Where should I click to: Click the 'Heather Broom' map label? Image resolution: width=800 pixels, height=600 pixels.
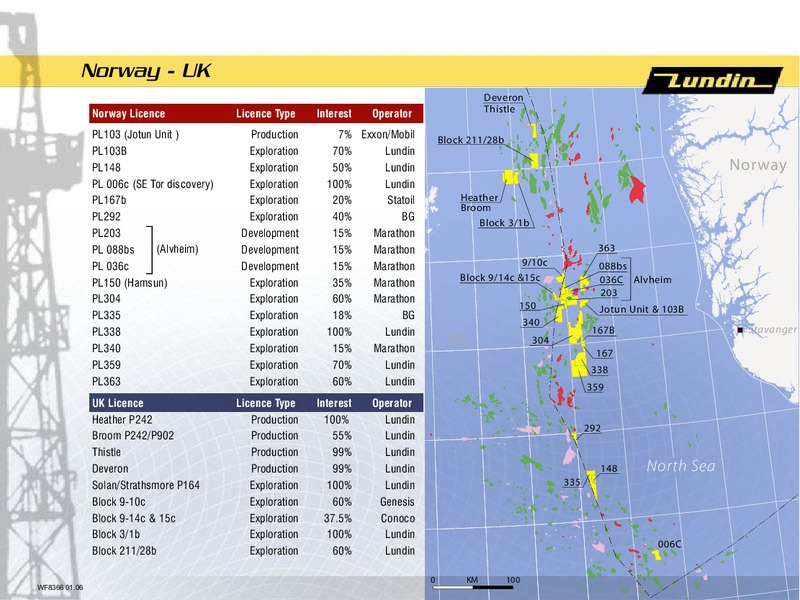point(479,203)
